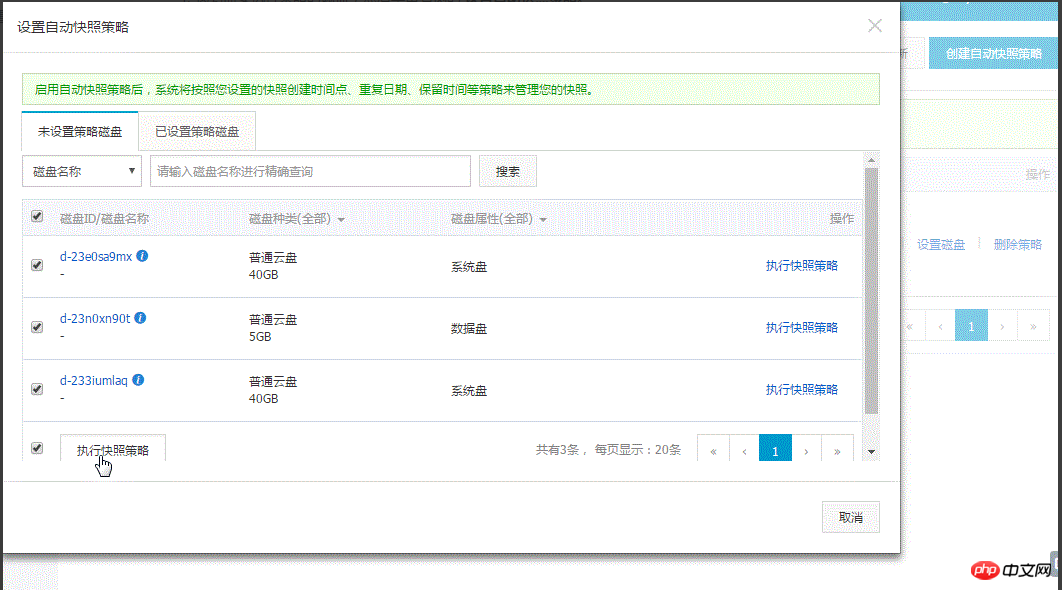
Task: Open disk link d-23n0xn90t
Action: [x=95, y=318]
